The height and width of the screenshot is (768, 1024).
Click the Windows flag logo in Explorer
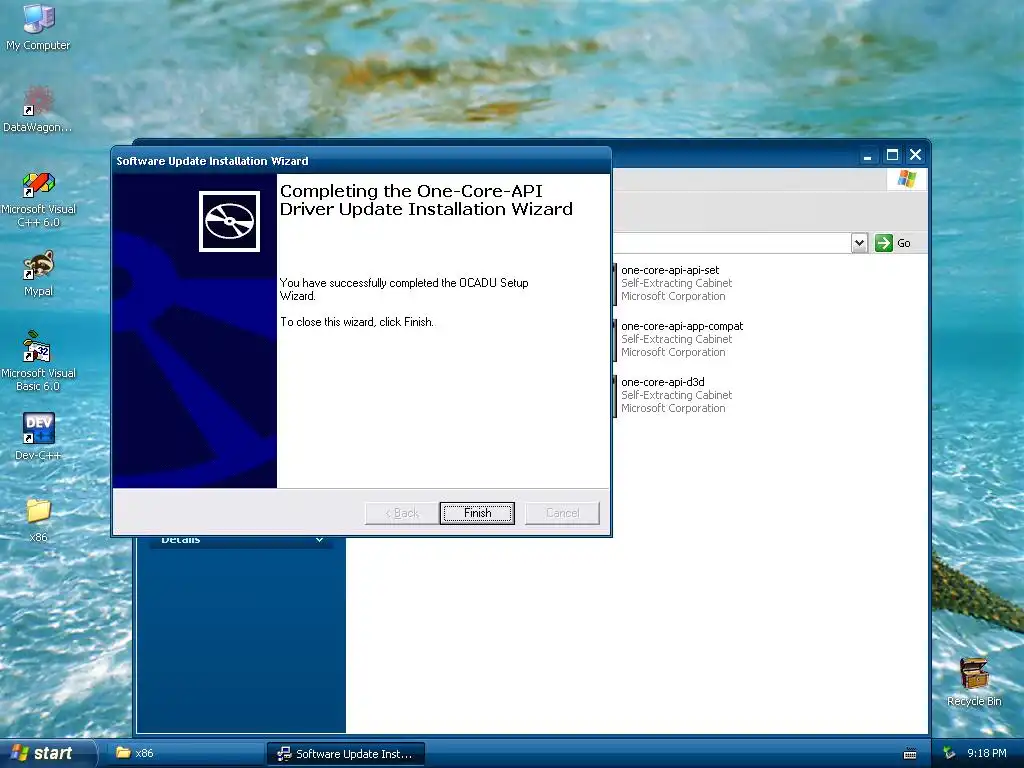click(906, 179)
